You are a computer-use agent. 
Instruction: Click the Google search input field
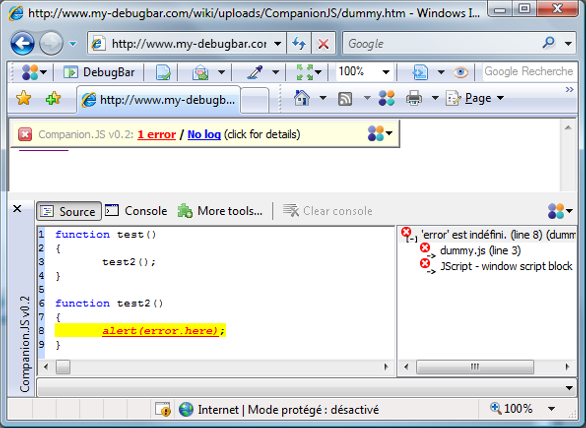443,44
